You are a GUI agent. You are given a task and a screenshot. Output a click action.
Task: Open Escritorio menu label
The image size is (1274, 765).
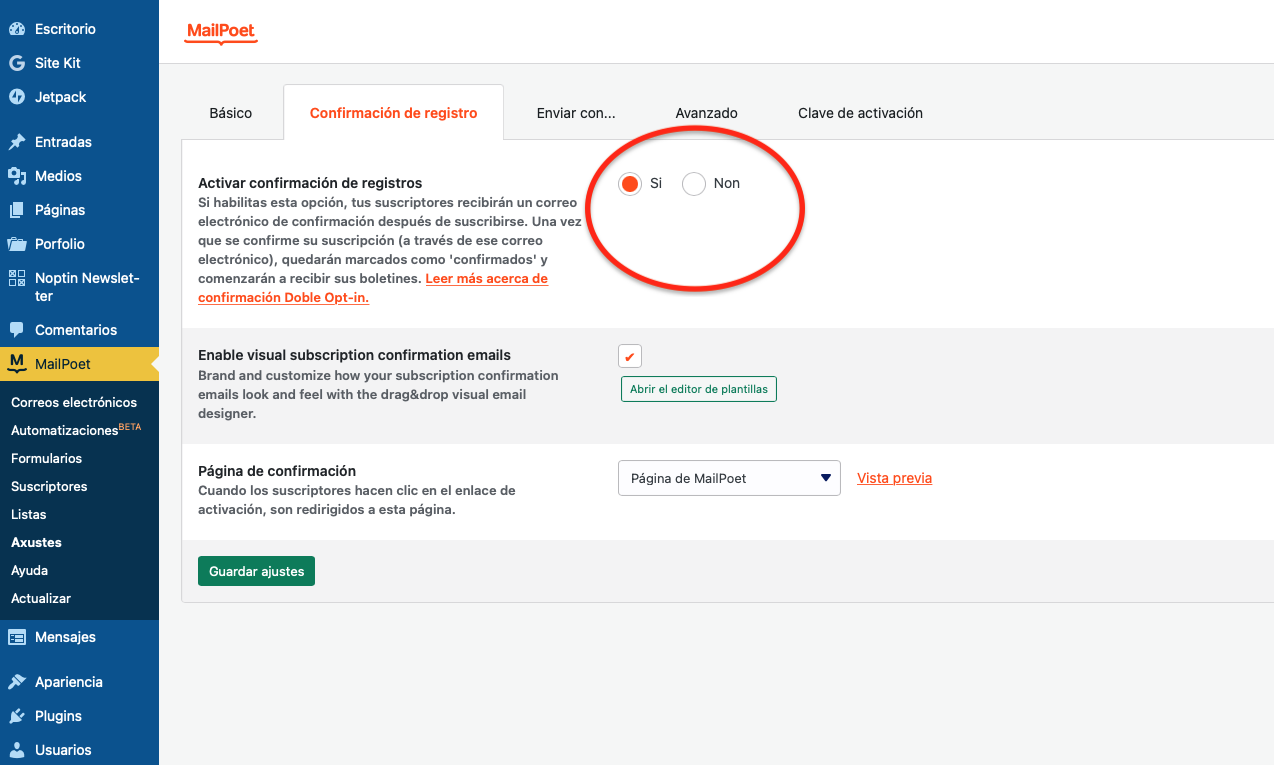tap(65, 29)
